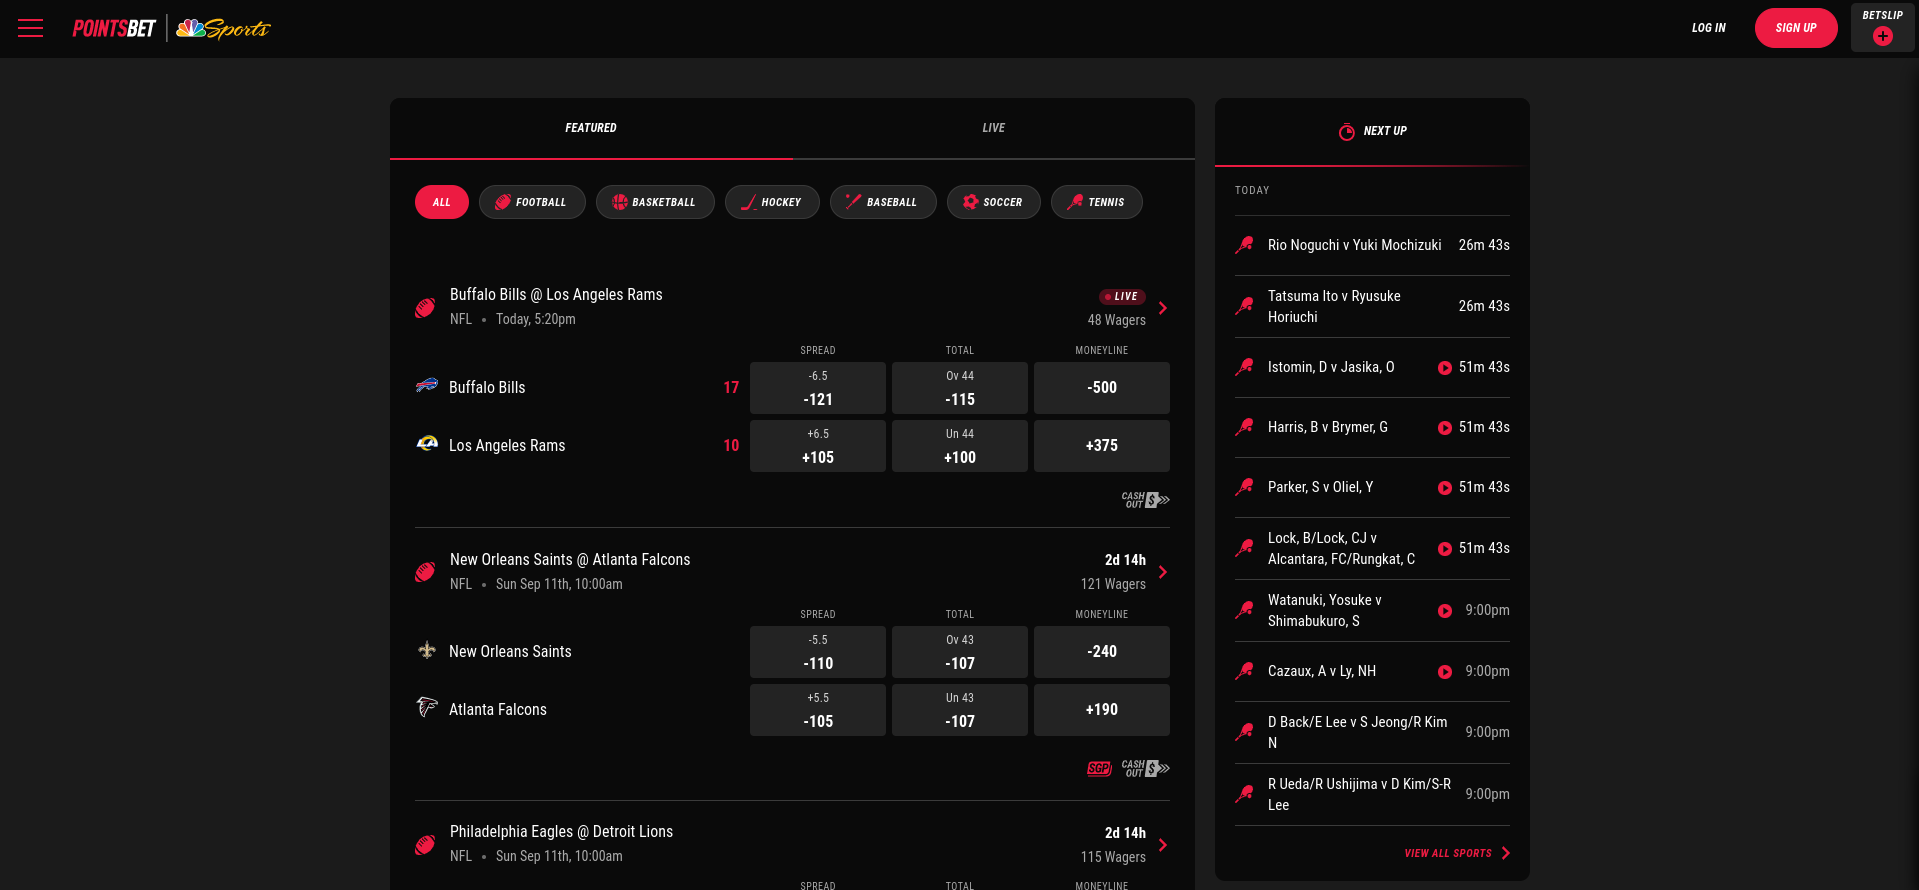Click the Sign Up button
Screen dimensions: 1919x890
click(1796, 28)
